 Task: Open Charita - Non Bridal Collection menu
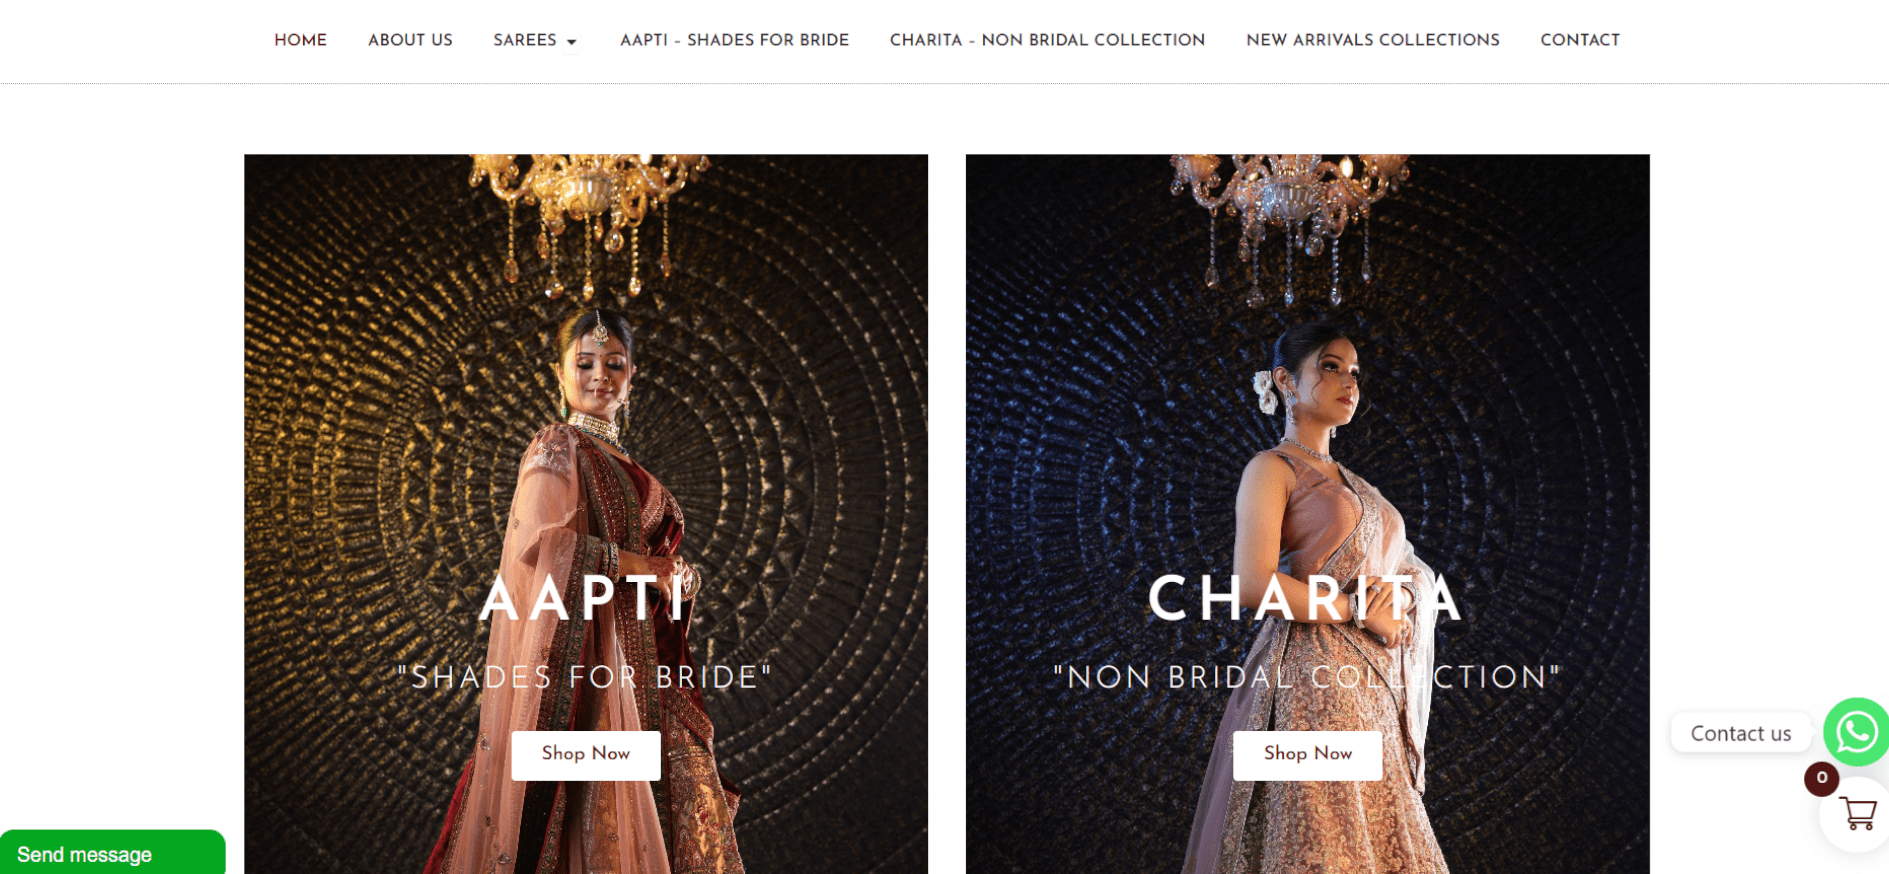point(1047,40)
